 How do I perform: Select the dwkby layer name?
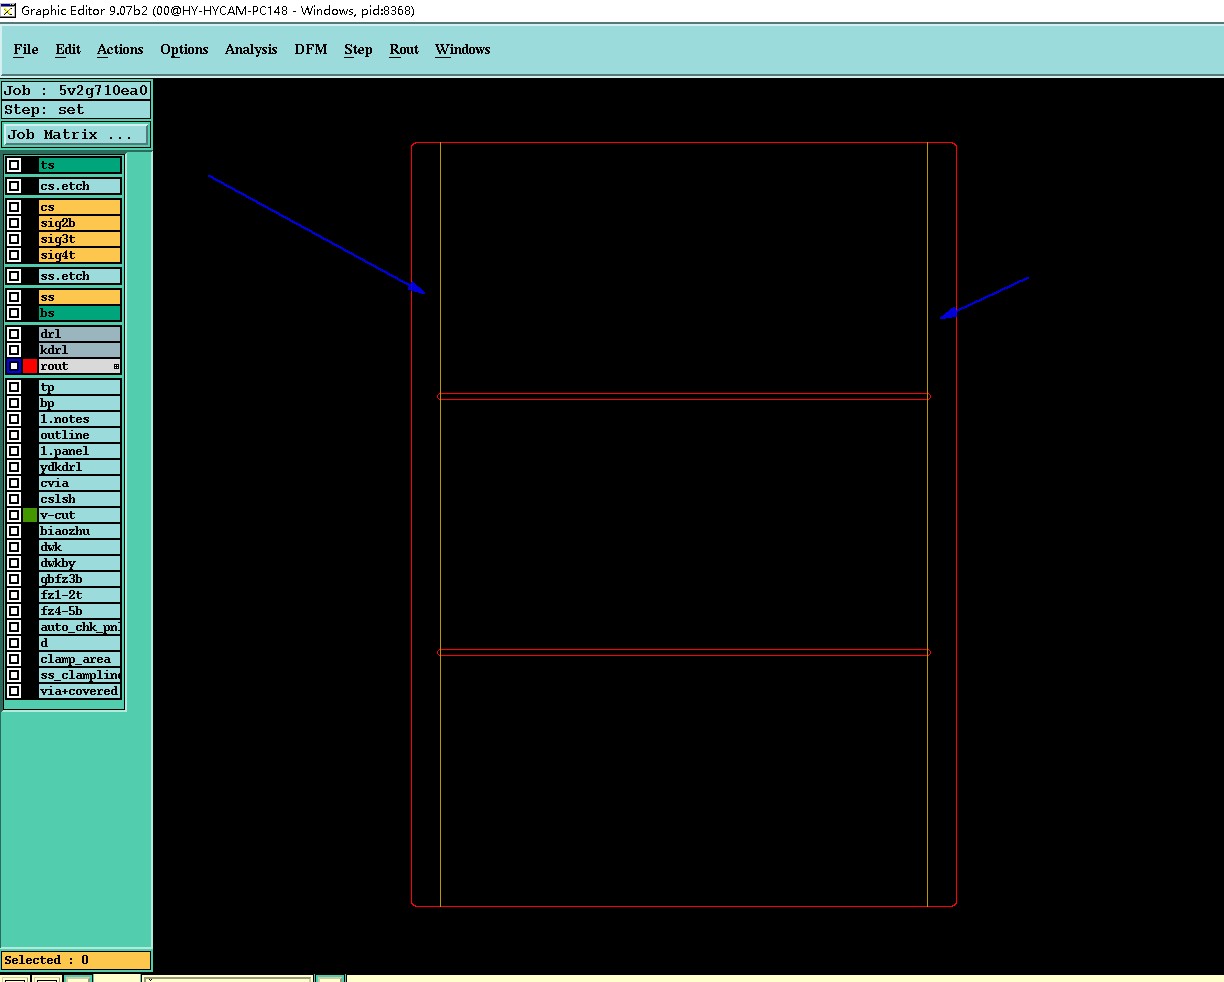[x=80, y=563]
